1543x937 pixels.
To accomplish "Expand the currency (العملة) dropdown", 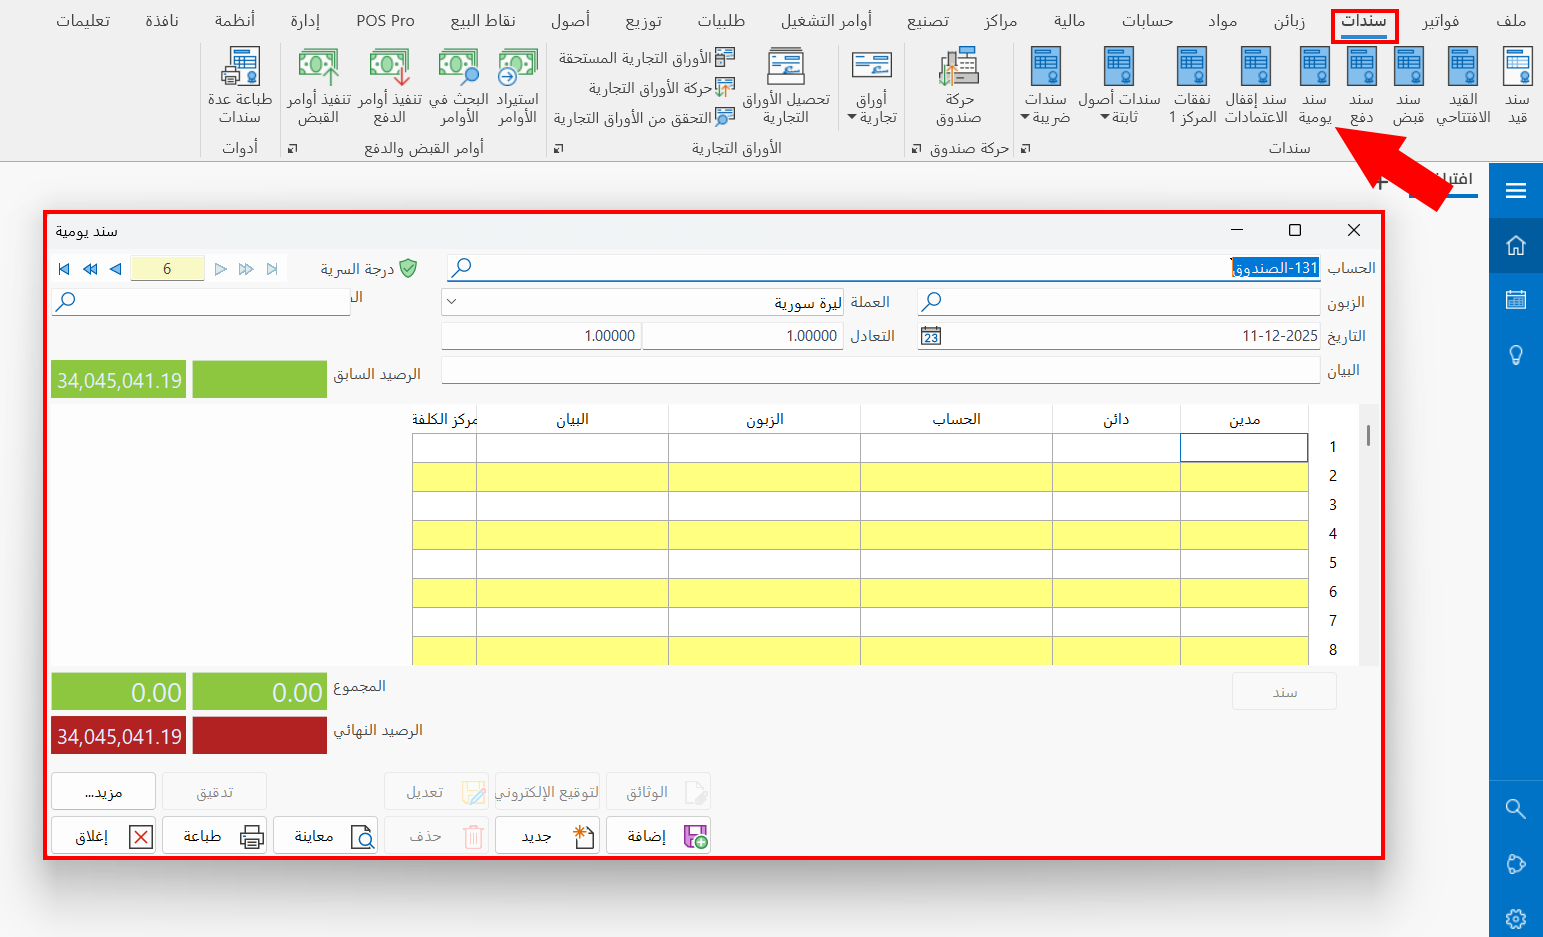I will [x=452, y=302].
